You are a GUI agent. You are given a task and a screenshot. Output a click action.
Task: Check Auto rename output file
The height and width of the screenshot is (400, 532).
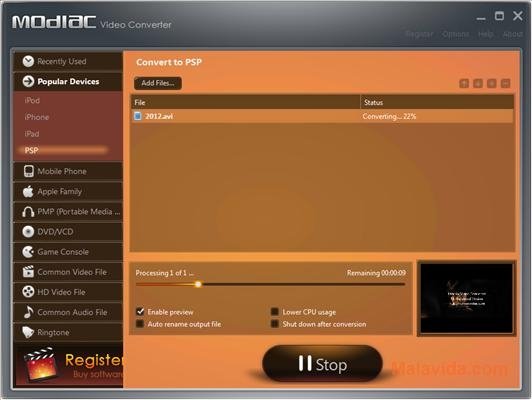pos(140,324)
